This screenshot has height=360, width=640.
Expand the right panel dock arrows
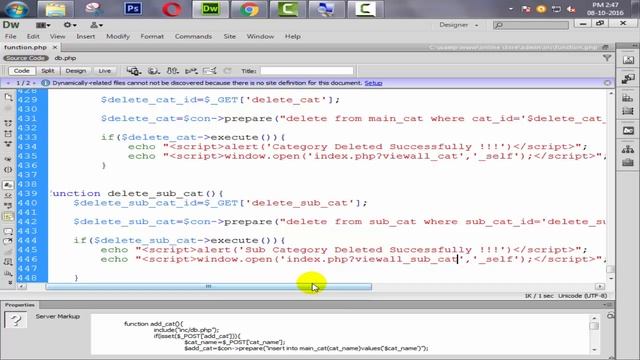[635, 45]
